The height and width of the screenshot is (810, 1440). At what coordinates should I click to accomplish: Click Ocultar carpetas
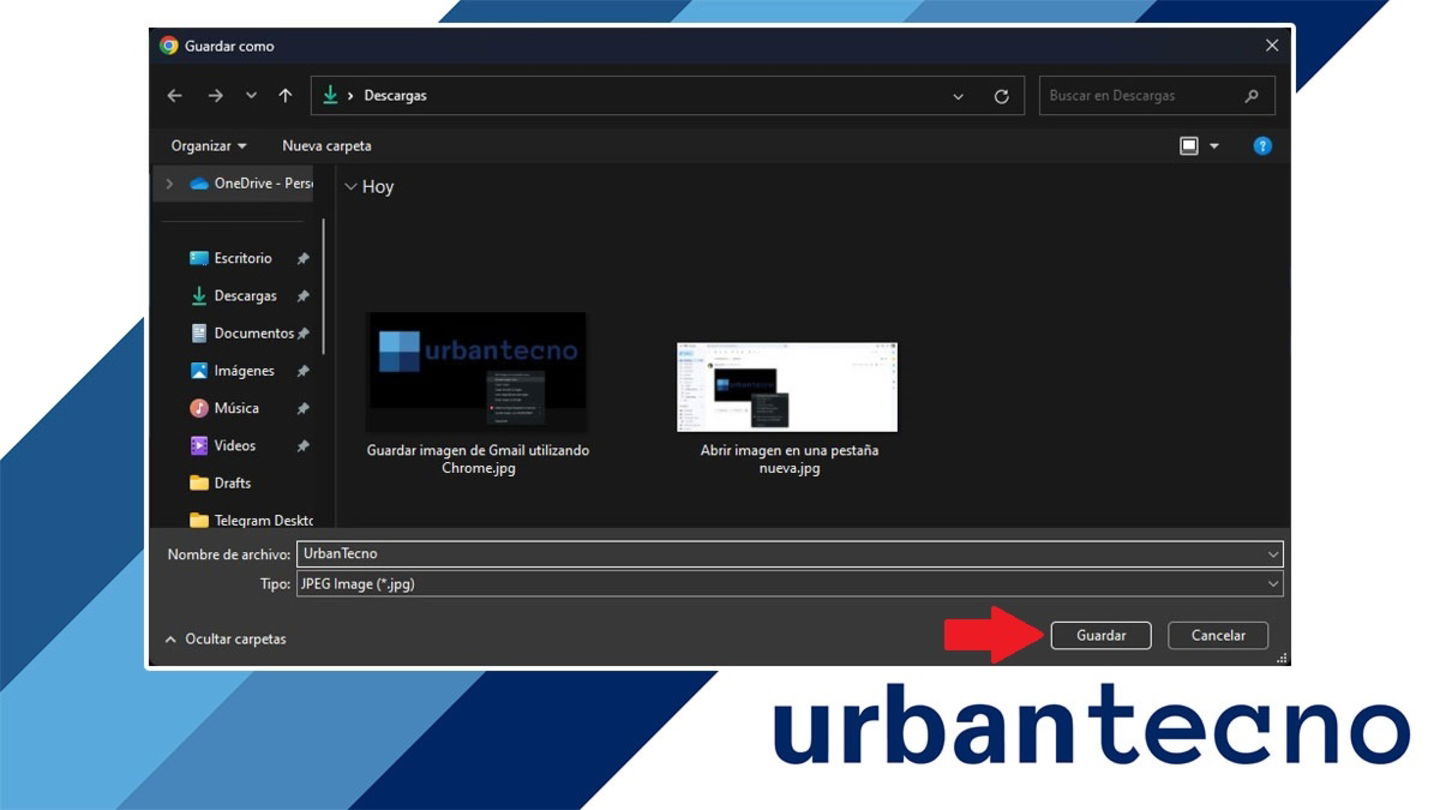(x=226, y=639)
